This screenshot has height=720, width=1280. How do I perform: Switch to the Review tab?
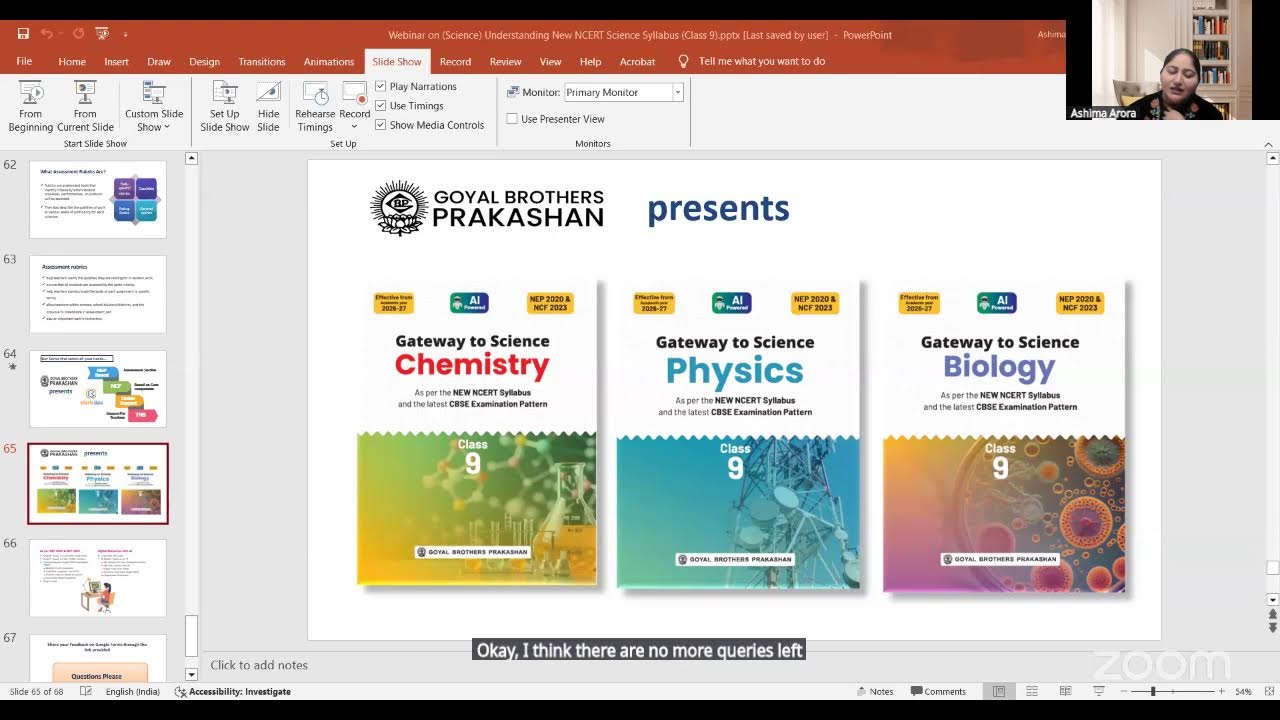505,61
